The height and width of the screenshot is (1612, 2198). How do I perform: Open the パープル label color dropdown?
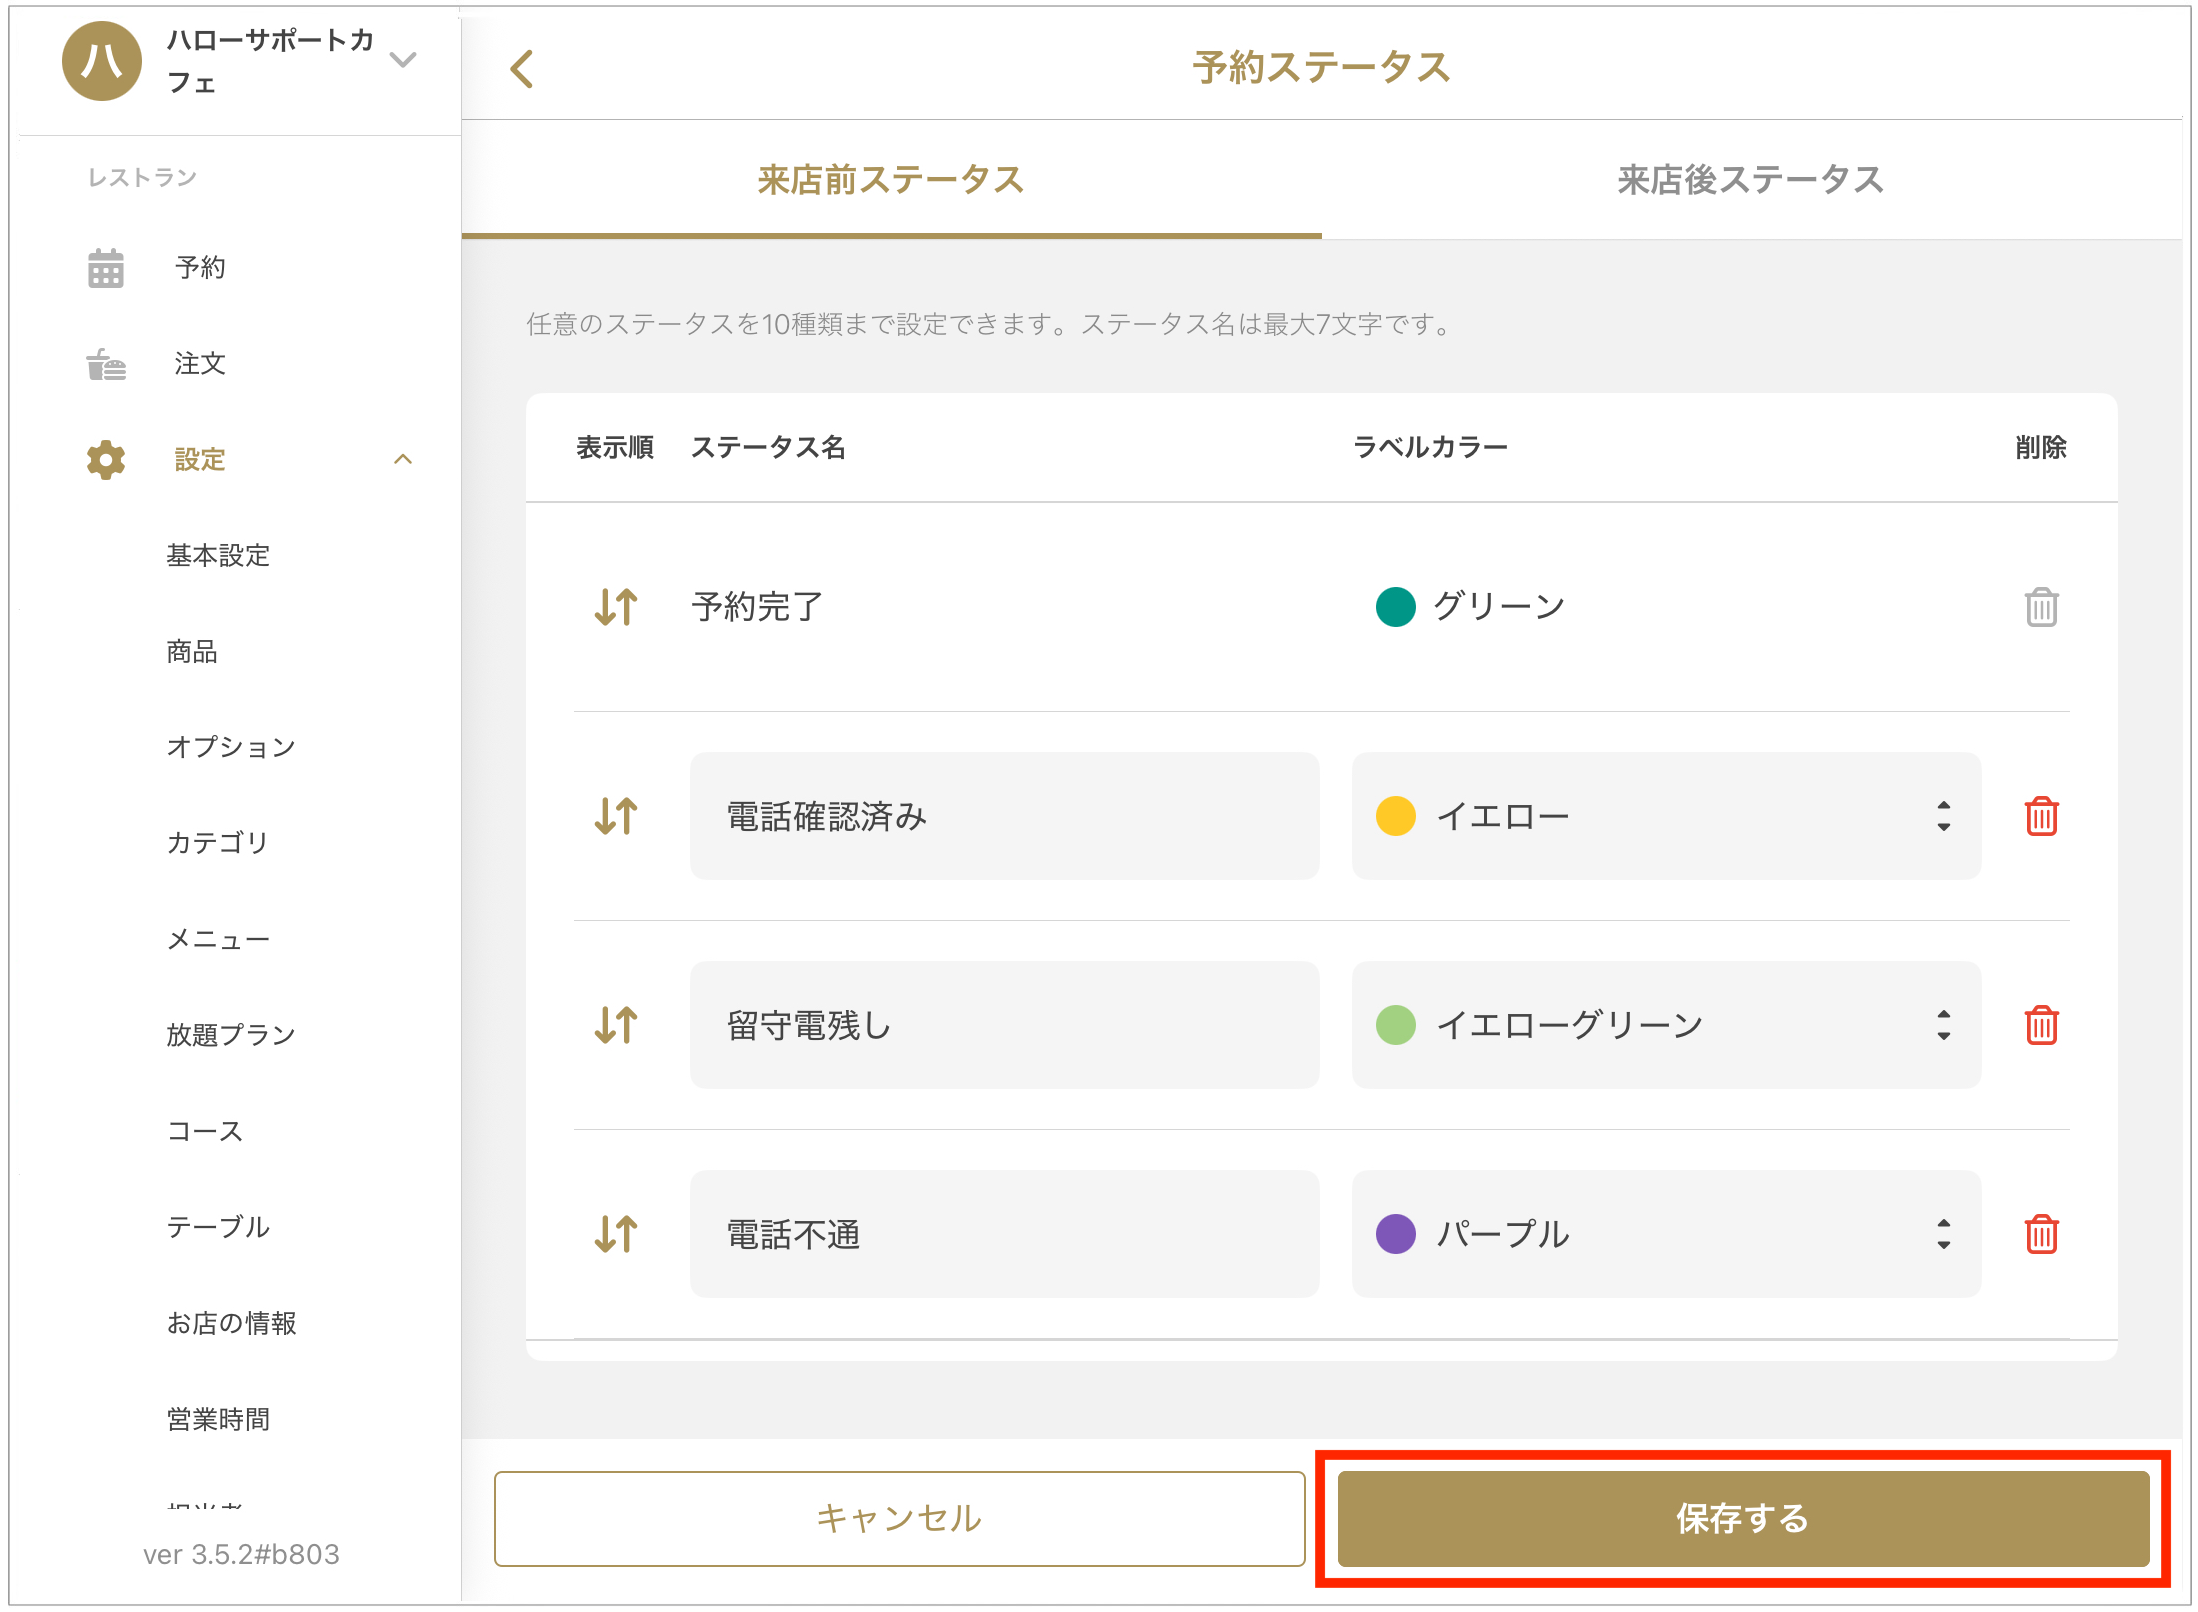pos(1665,1234)
